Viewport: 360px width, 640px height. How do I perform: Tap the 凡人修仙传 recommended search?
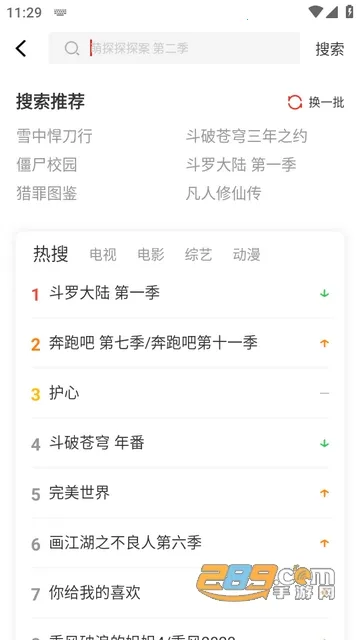pos(224,193)
